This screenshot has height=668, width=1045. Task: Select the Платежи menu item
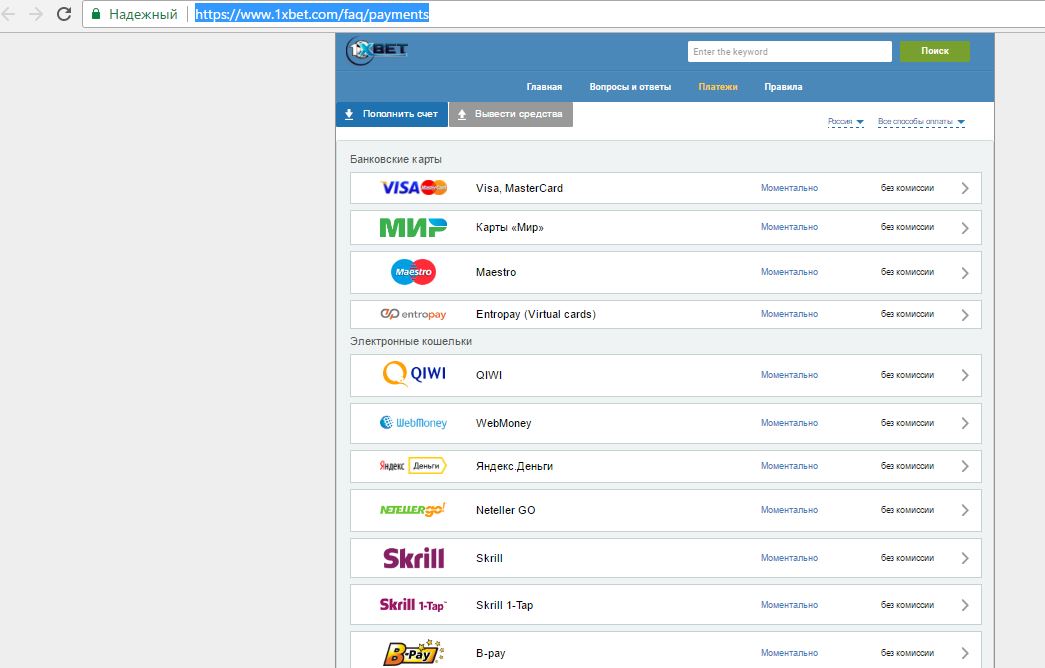(x=718, y=87)
